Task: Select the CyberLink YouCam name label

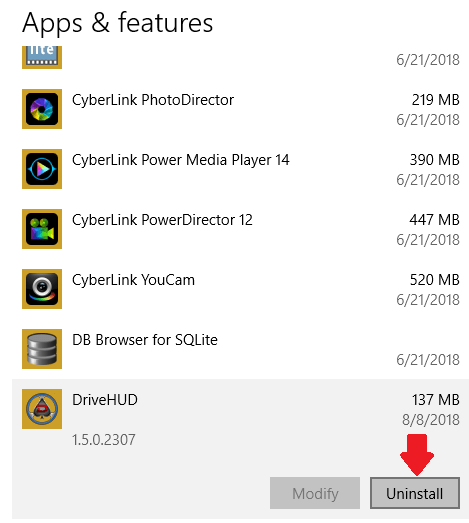Action: tap(133, 280)
